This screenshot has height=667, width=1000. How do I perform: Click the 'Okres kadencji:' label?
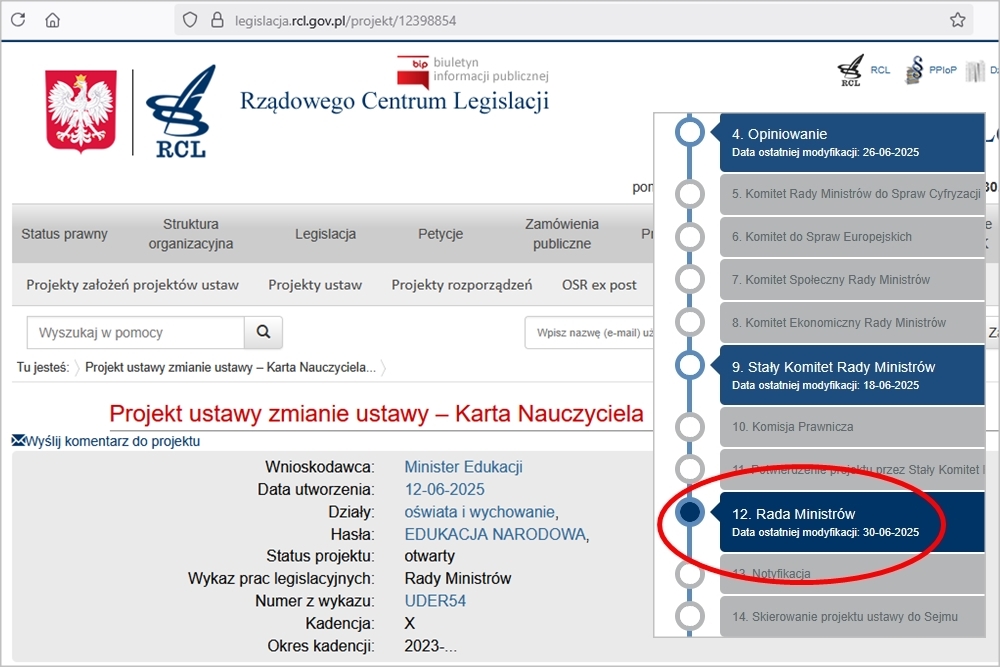click(x=321, y=646)
